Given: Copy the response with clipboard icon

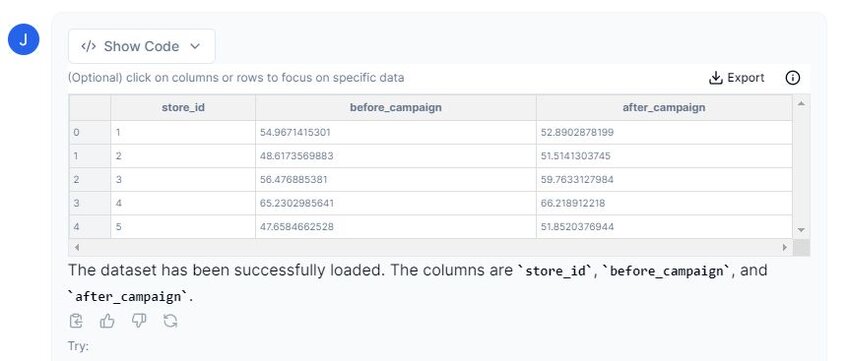Looking at the screenshot, I should [76, 321].
